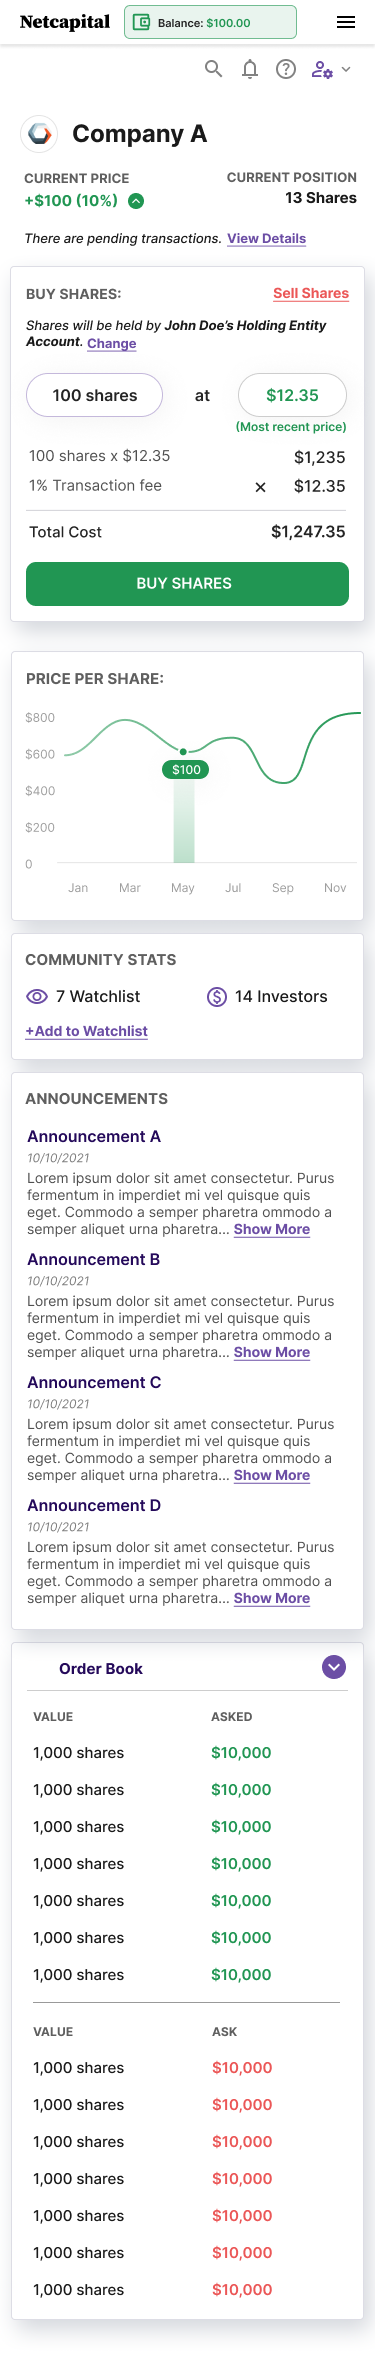Image resolution: width=375 pixels, height=2360 pixels.
Task: Open View Details for pending transactions
Action: click(x=266, y=238)
